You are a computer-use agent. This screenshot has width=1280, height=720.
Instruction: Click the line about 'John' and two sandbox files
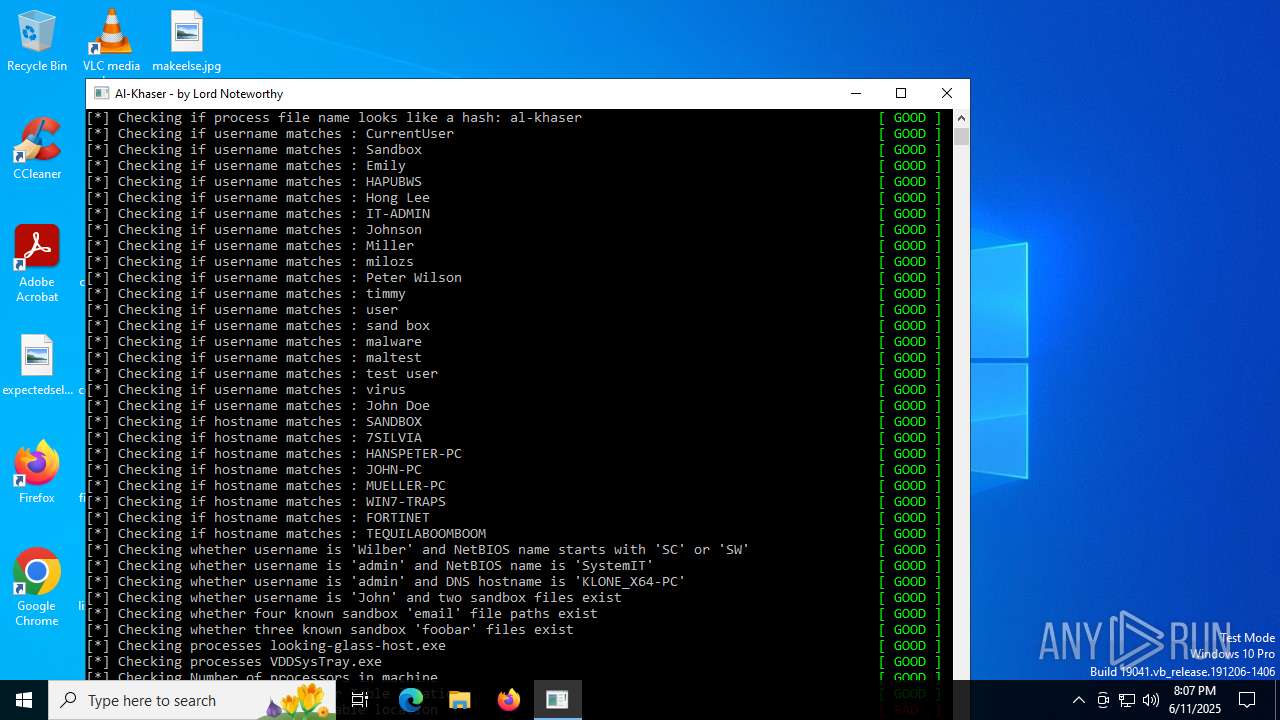pos(354,598)
